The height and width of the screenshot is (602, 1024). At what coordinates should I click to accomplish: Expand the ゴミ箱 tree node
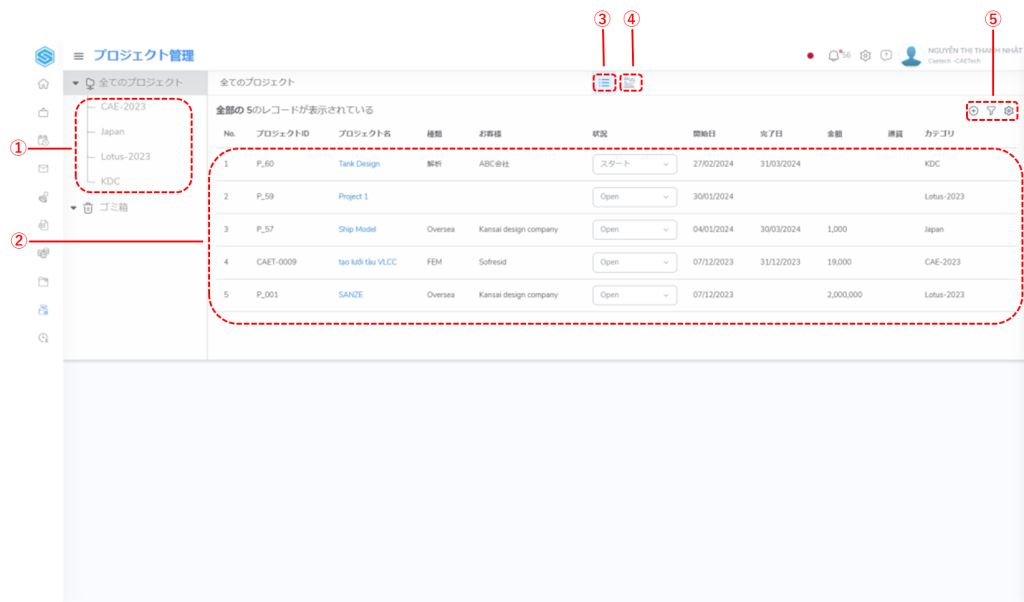[x=75, y=208]
